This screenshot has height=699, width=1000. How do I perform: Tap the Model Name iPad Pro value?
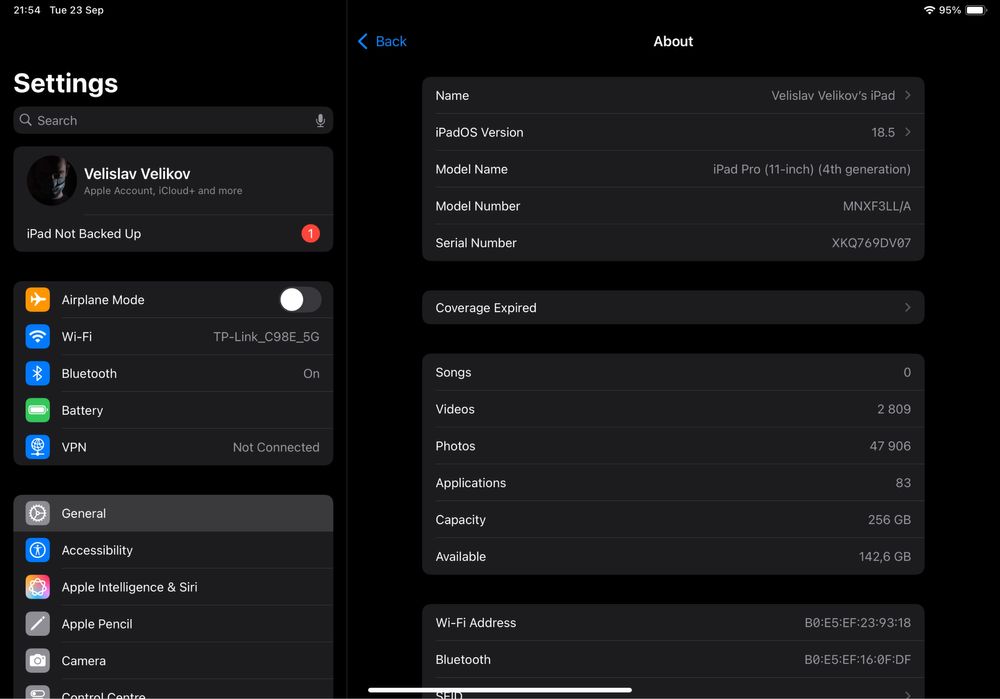tap(811, 169)
